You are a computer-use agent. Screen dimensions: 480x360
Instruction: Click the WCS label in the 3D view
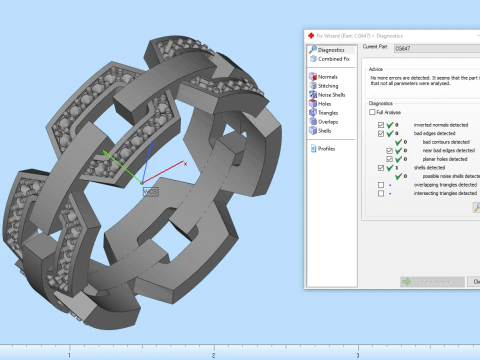150,192
